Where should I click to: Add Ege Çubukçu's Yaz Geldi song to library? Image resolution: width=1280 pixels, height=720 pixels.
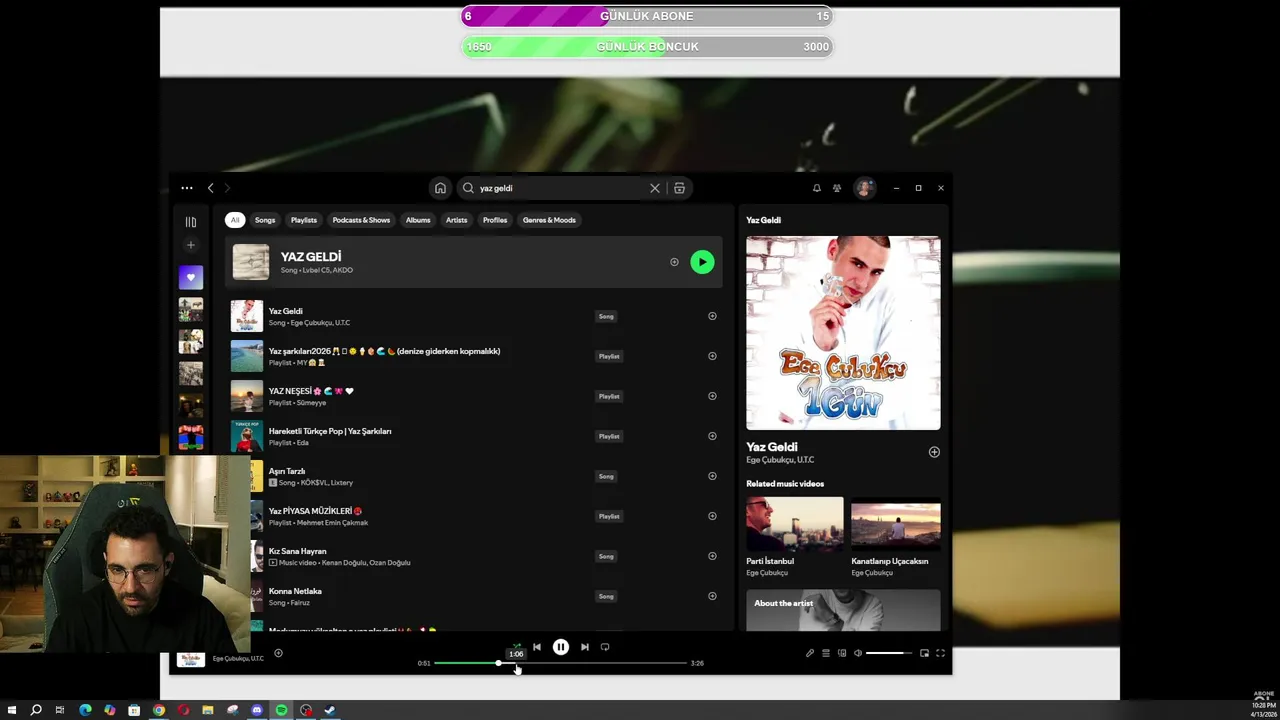click(712, 316)
